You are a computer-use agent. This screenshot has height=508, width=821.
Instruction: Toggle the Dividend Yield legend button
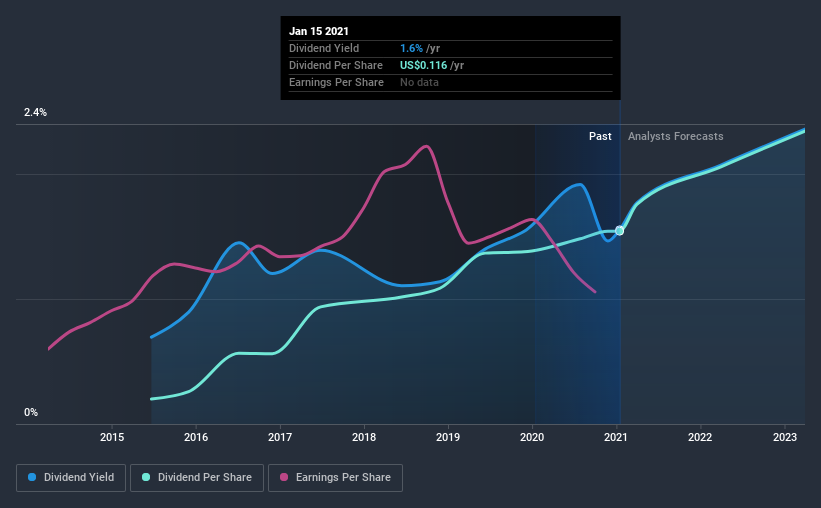[x=71, y=478]
